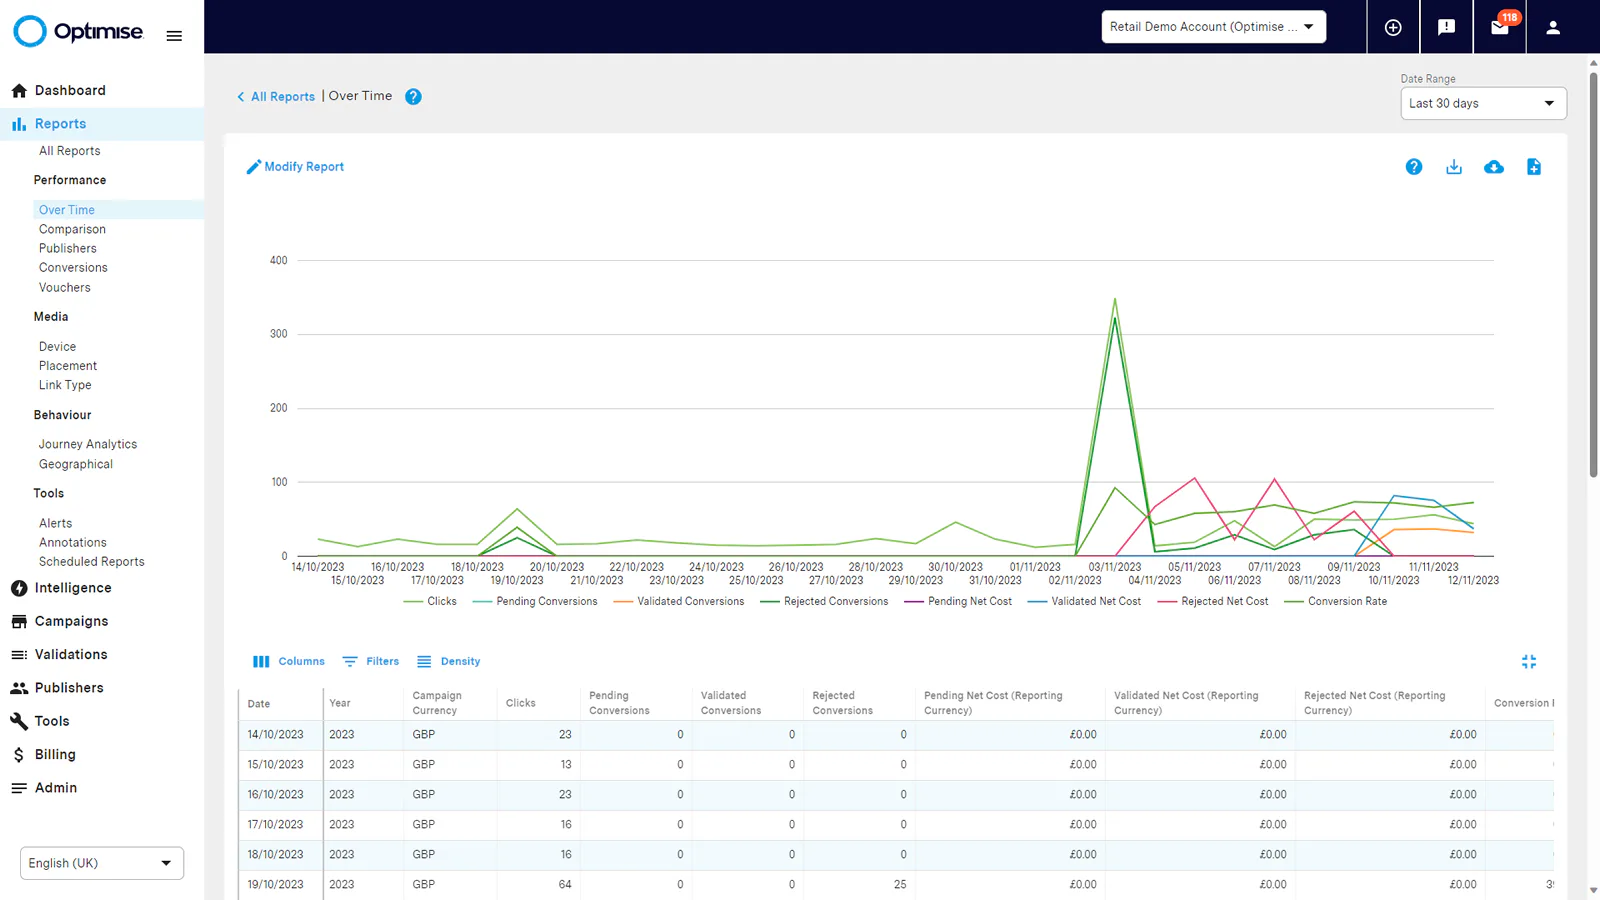Select Campaigns in the sidebar
This screenshot has width=1600, height=900.
pos(71,621)
